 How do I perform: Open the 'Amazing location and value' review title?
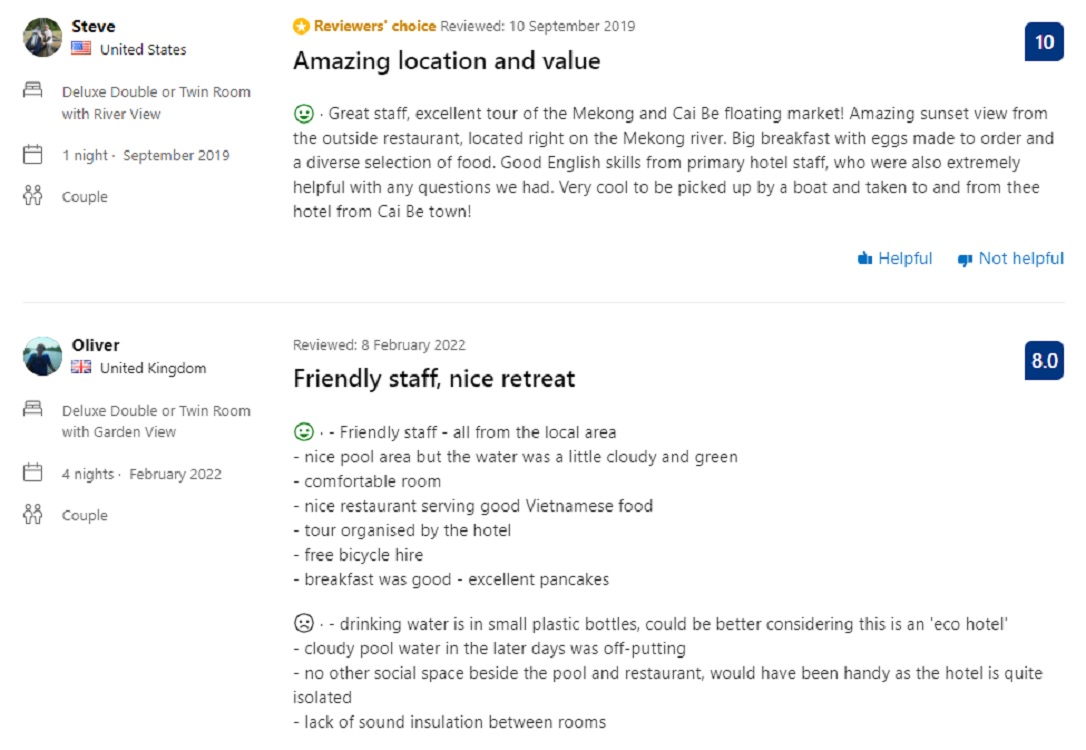click(446, 61)
